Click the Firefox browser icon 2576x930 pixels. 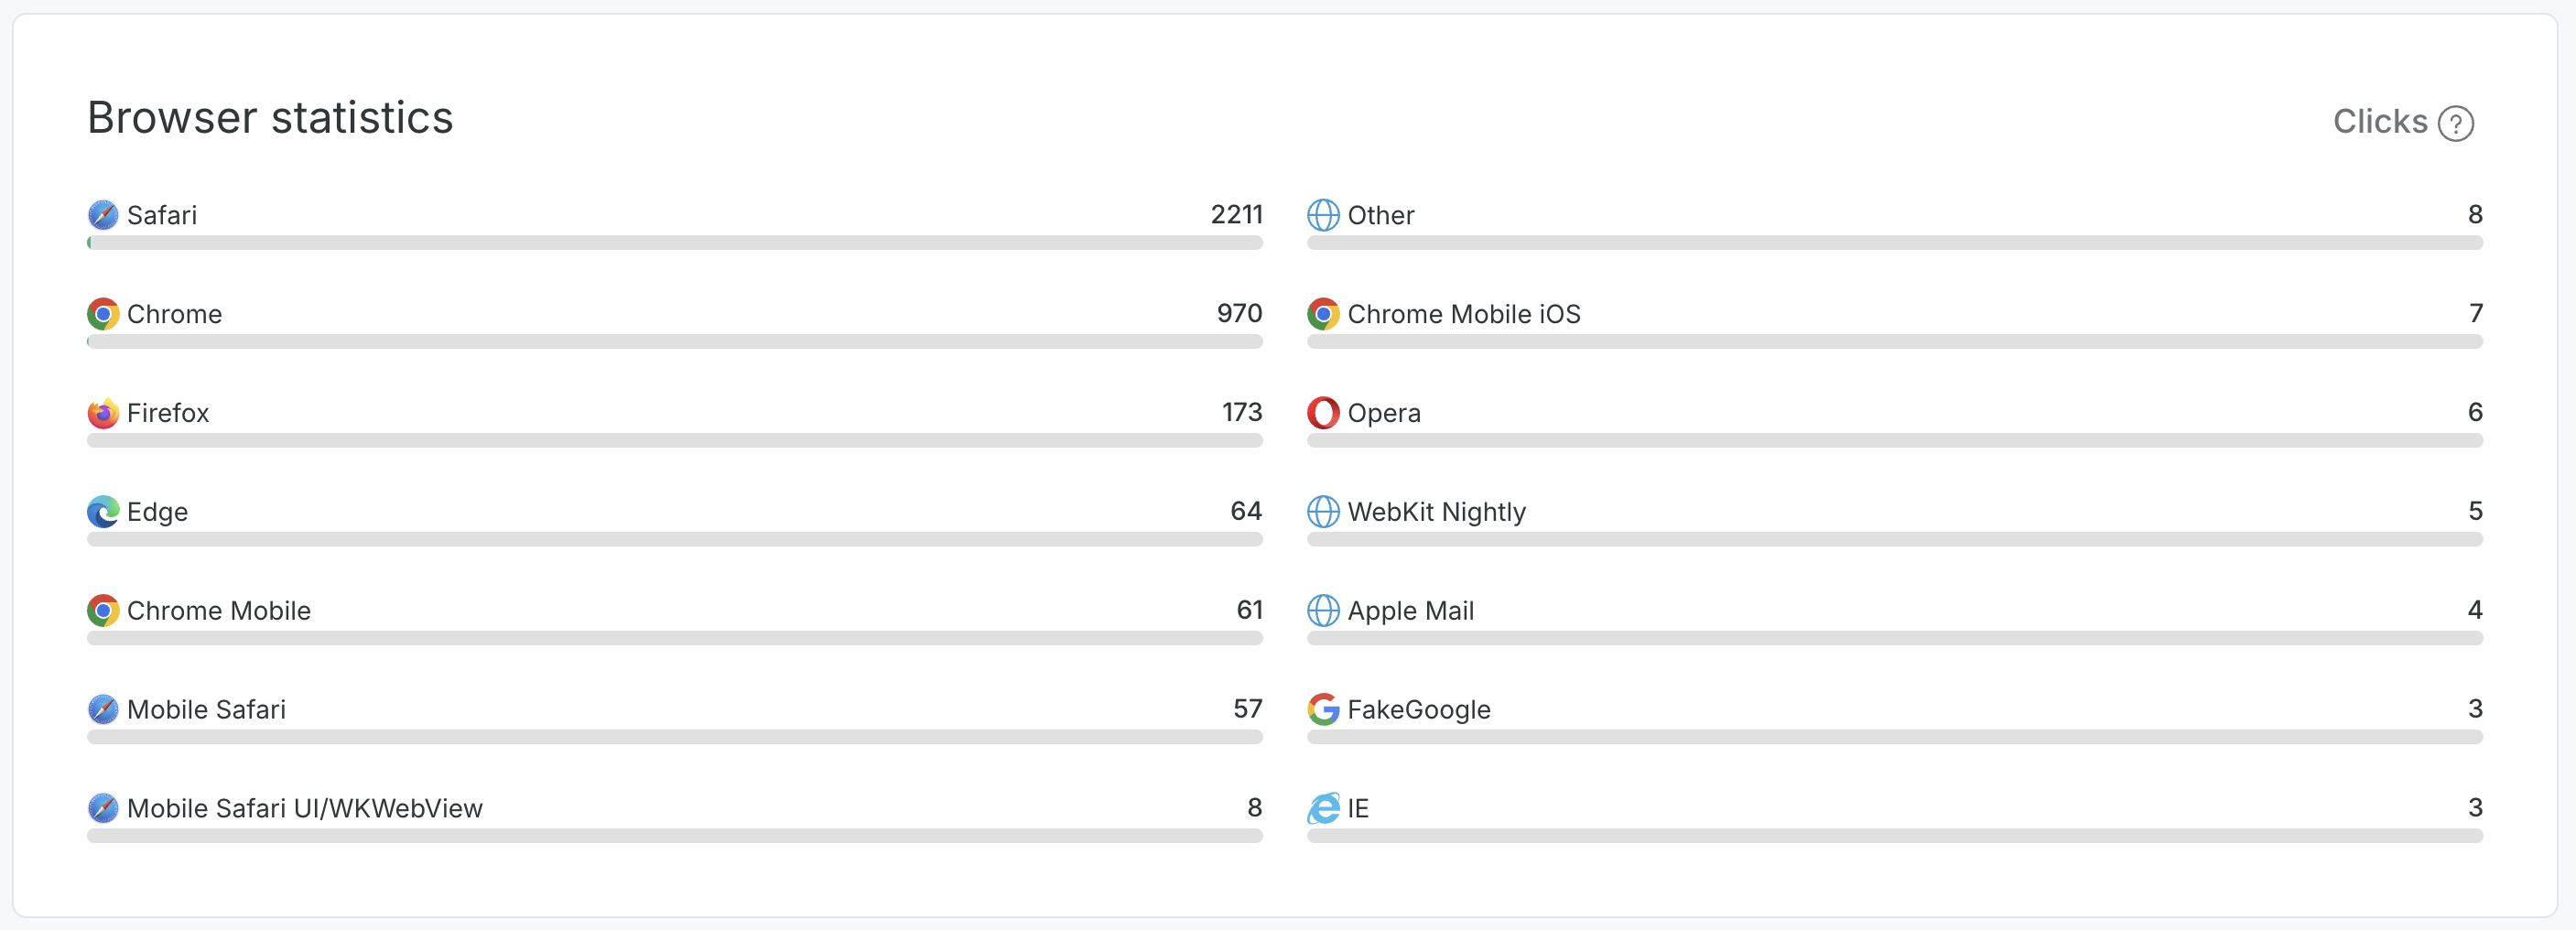pyautogui.click(x=103, y=413)
